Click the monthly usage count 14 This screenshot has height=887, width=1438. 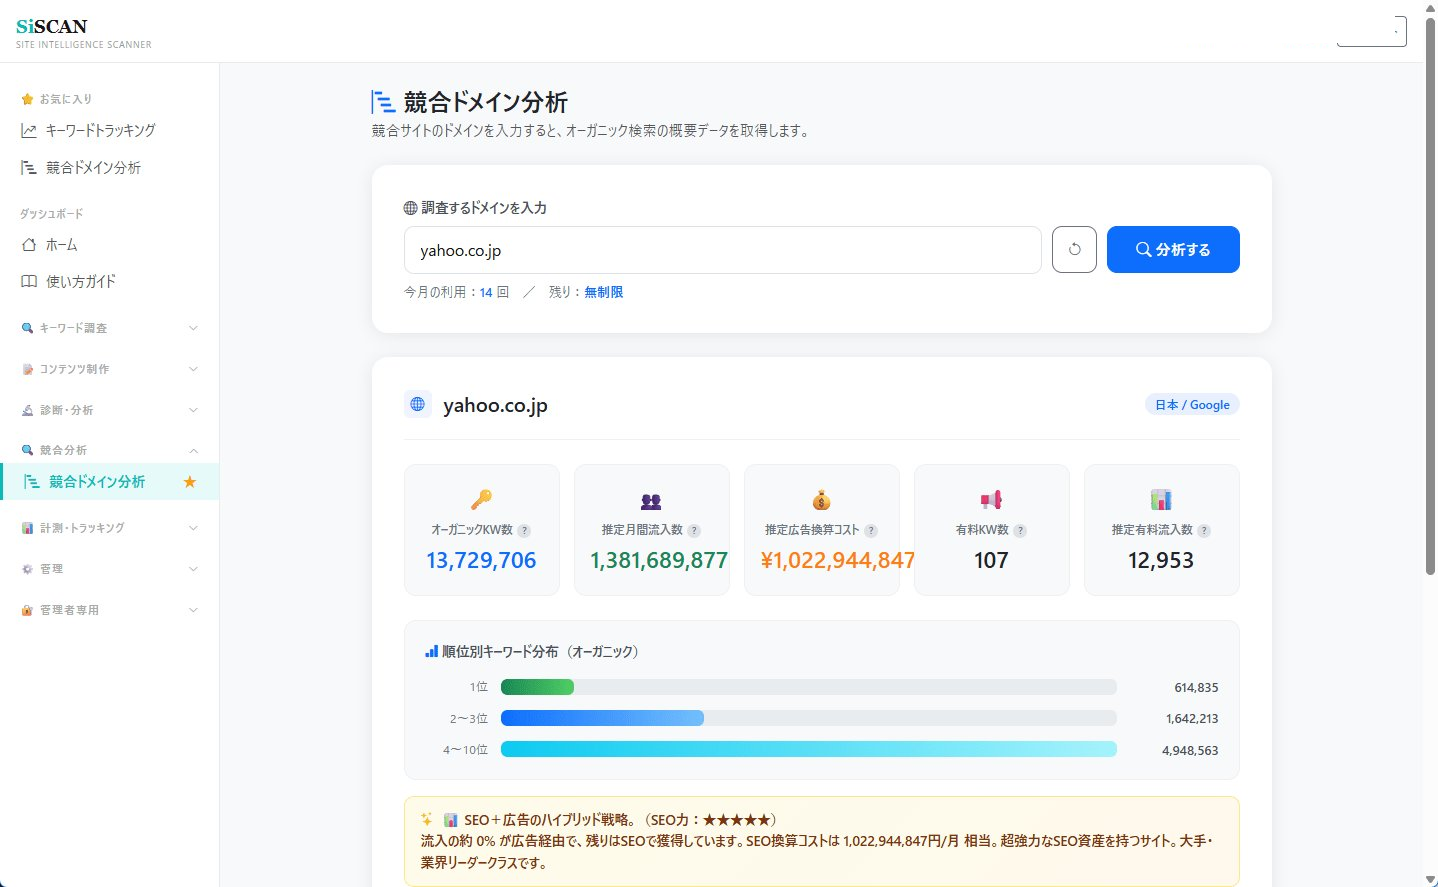[x=486, y=292]
